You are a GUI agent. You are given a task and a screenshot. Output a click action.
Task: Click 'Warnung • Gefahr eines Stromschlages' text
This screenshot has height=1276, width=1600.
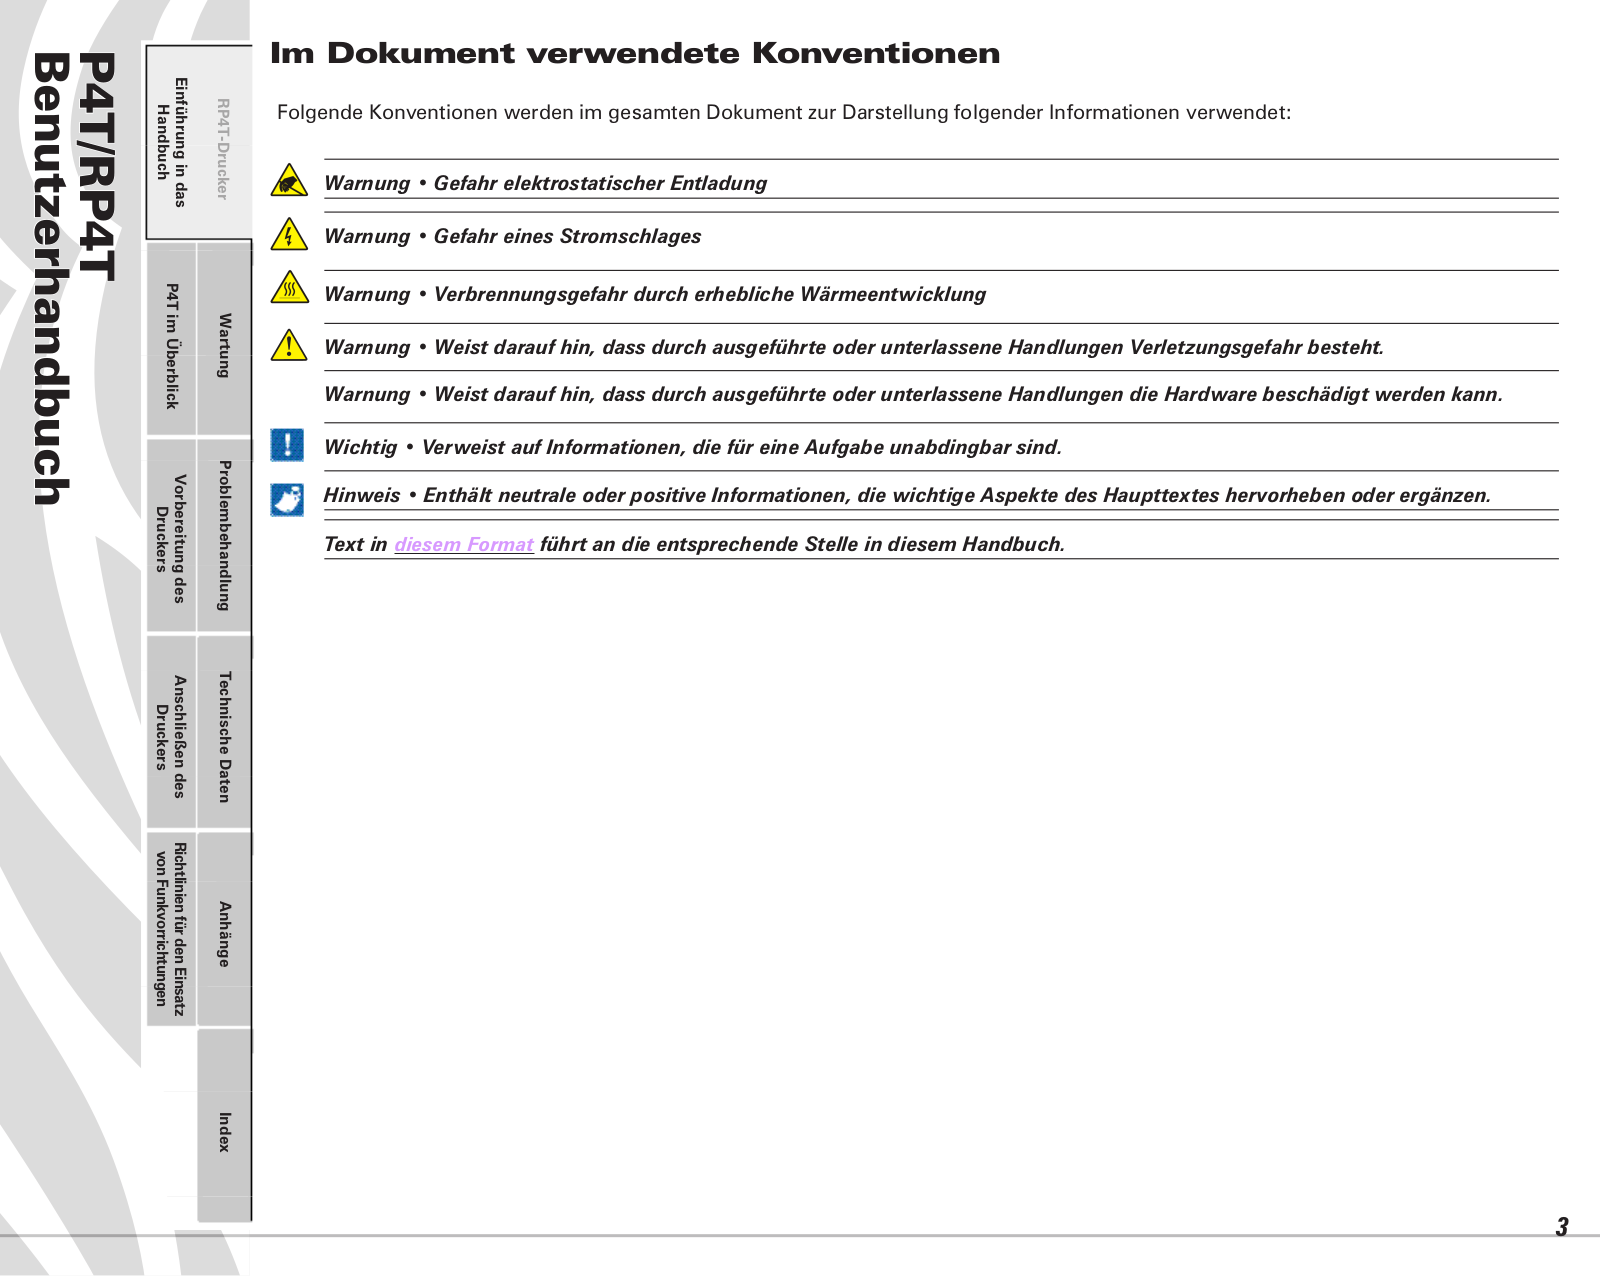point(512,236)
